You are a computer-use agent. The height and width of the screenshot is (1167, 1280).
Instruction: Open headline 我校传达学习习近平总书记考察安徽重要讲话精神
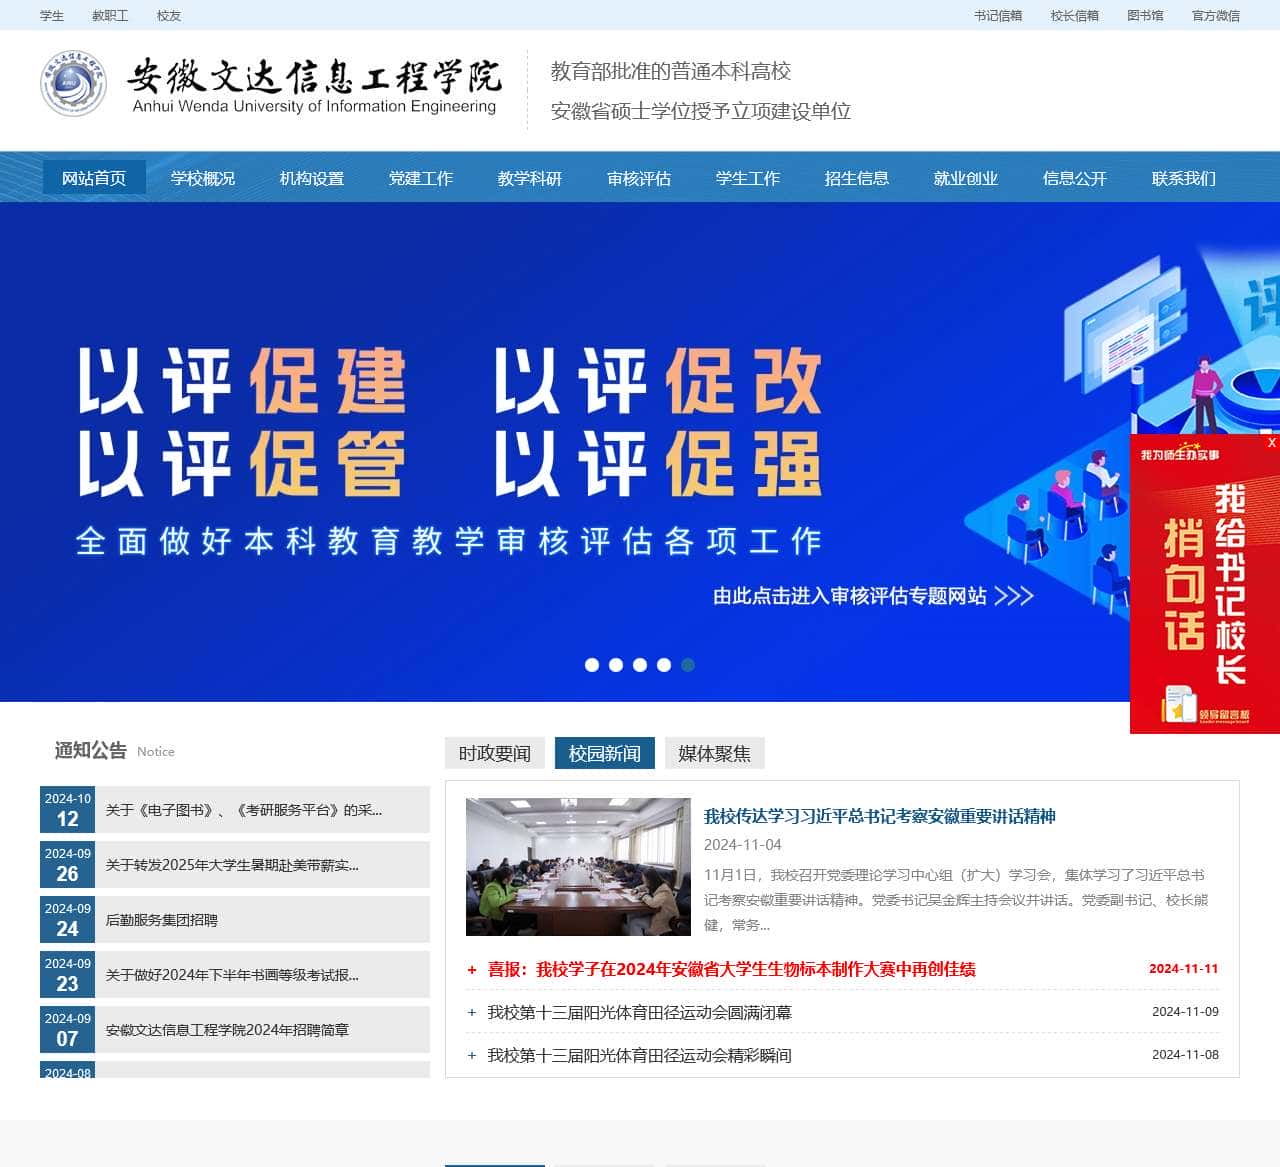880,816
